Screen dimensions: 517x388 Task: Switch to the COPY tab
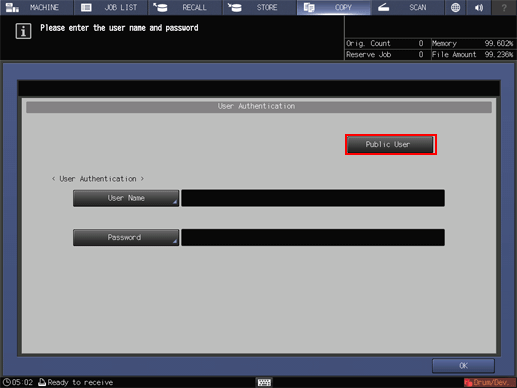334,7
